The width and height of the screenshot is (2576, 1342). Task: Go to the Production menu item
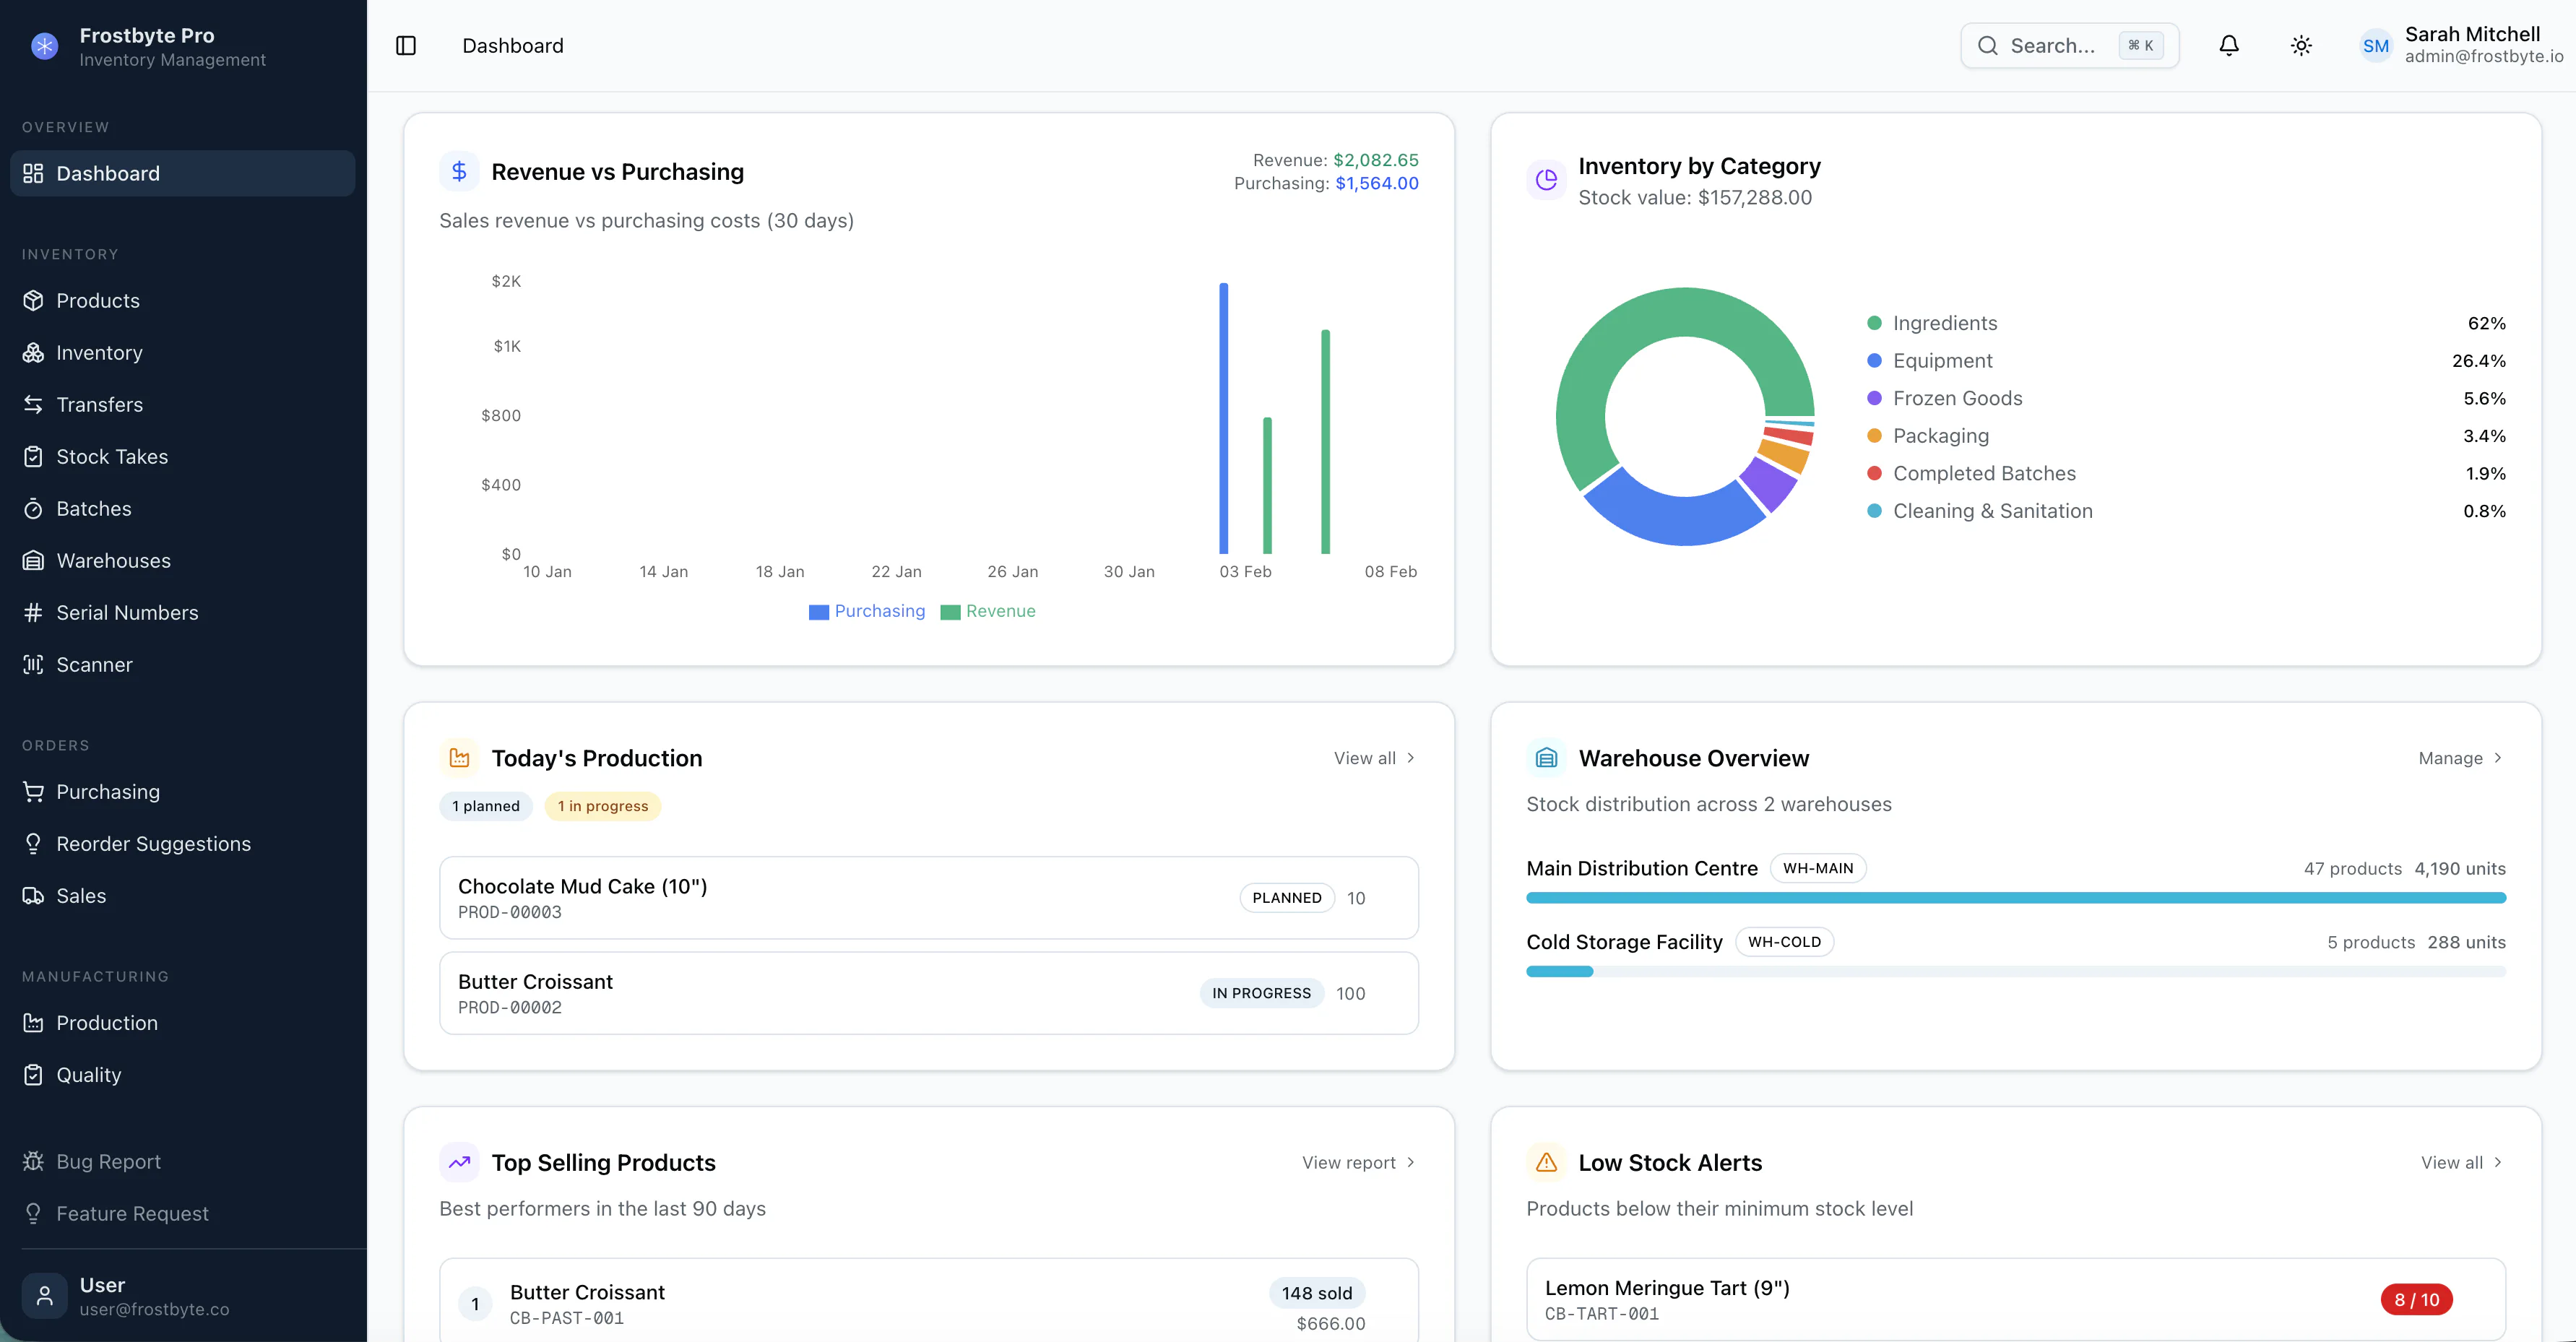pos(182,1023)
